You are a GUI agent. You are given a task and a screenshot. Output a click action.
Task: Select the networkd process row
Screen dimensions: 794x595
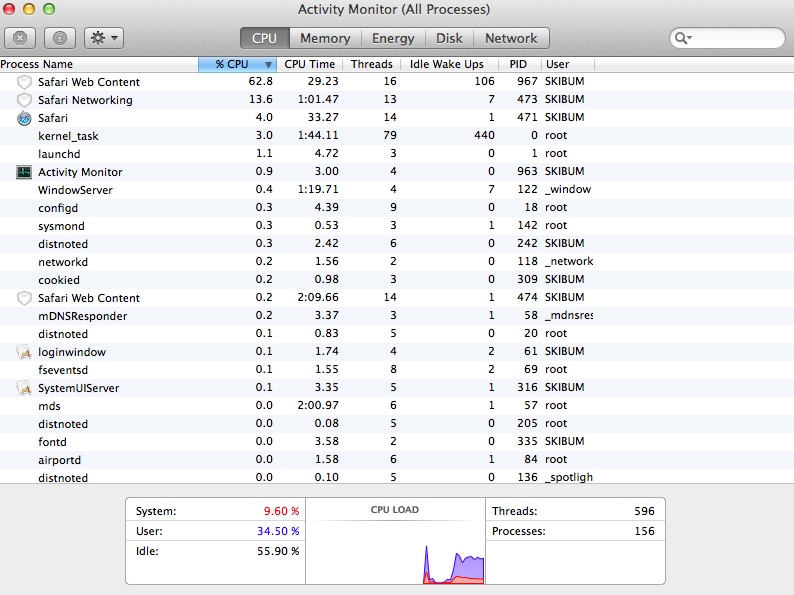click(397, 262)
